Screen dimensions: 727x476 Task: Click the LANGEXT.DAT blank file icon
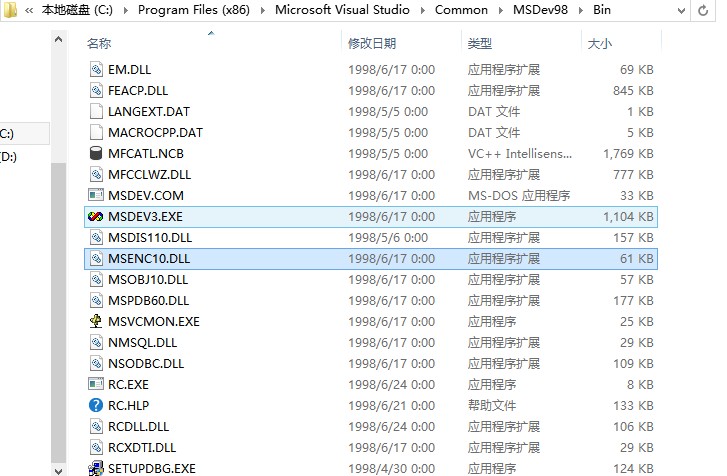pos(96,112)
